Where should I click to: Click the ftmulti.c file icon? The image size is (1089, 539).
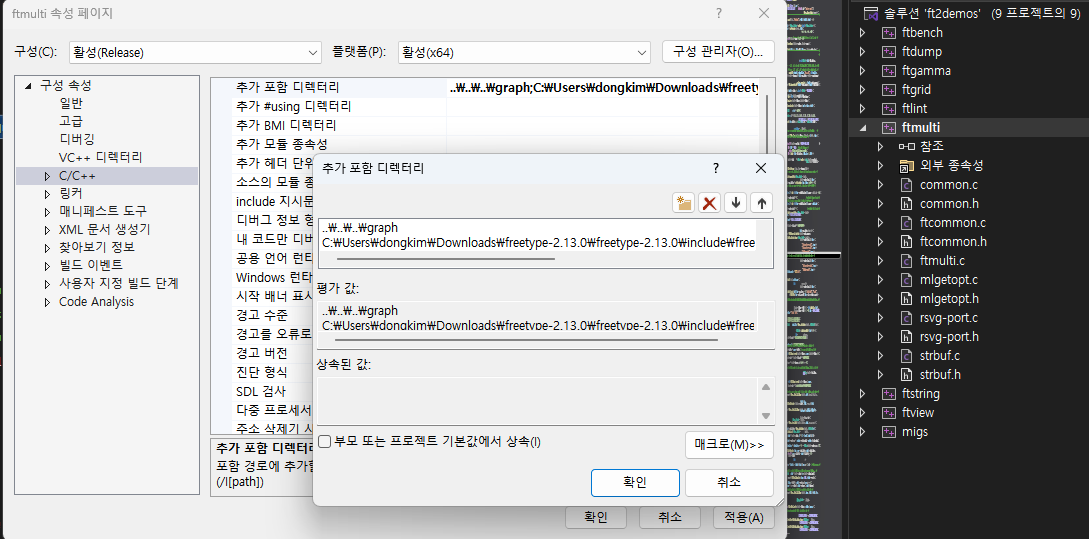click(906, 261)
